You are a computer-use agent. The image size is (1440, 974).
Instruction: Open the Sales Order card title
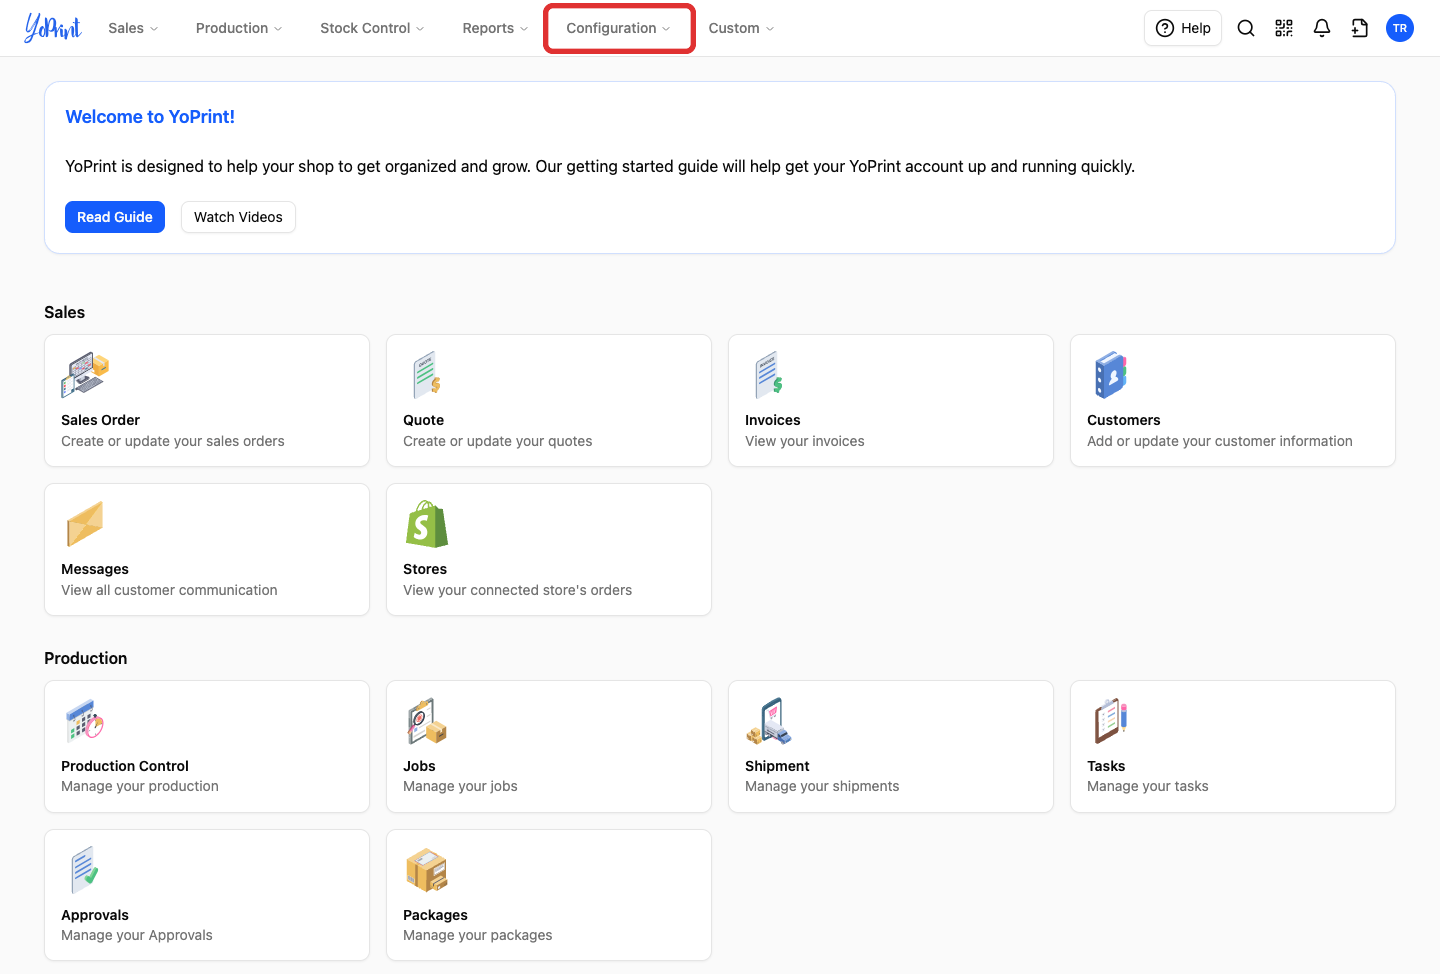pos(100,420)
